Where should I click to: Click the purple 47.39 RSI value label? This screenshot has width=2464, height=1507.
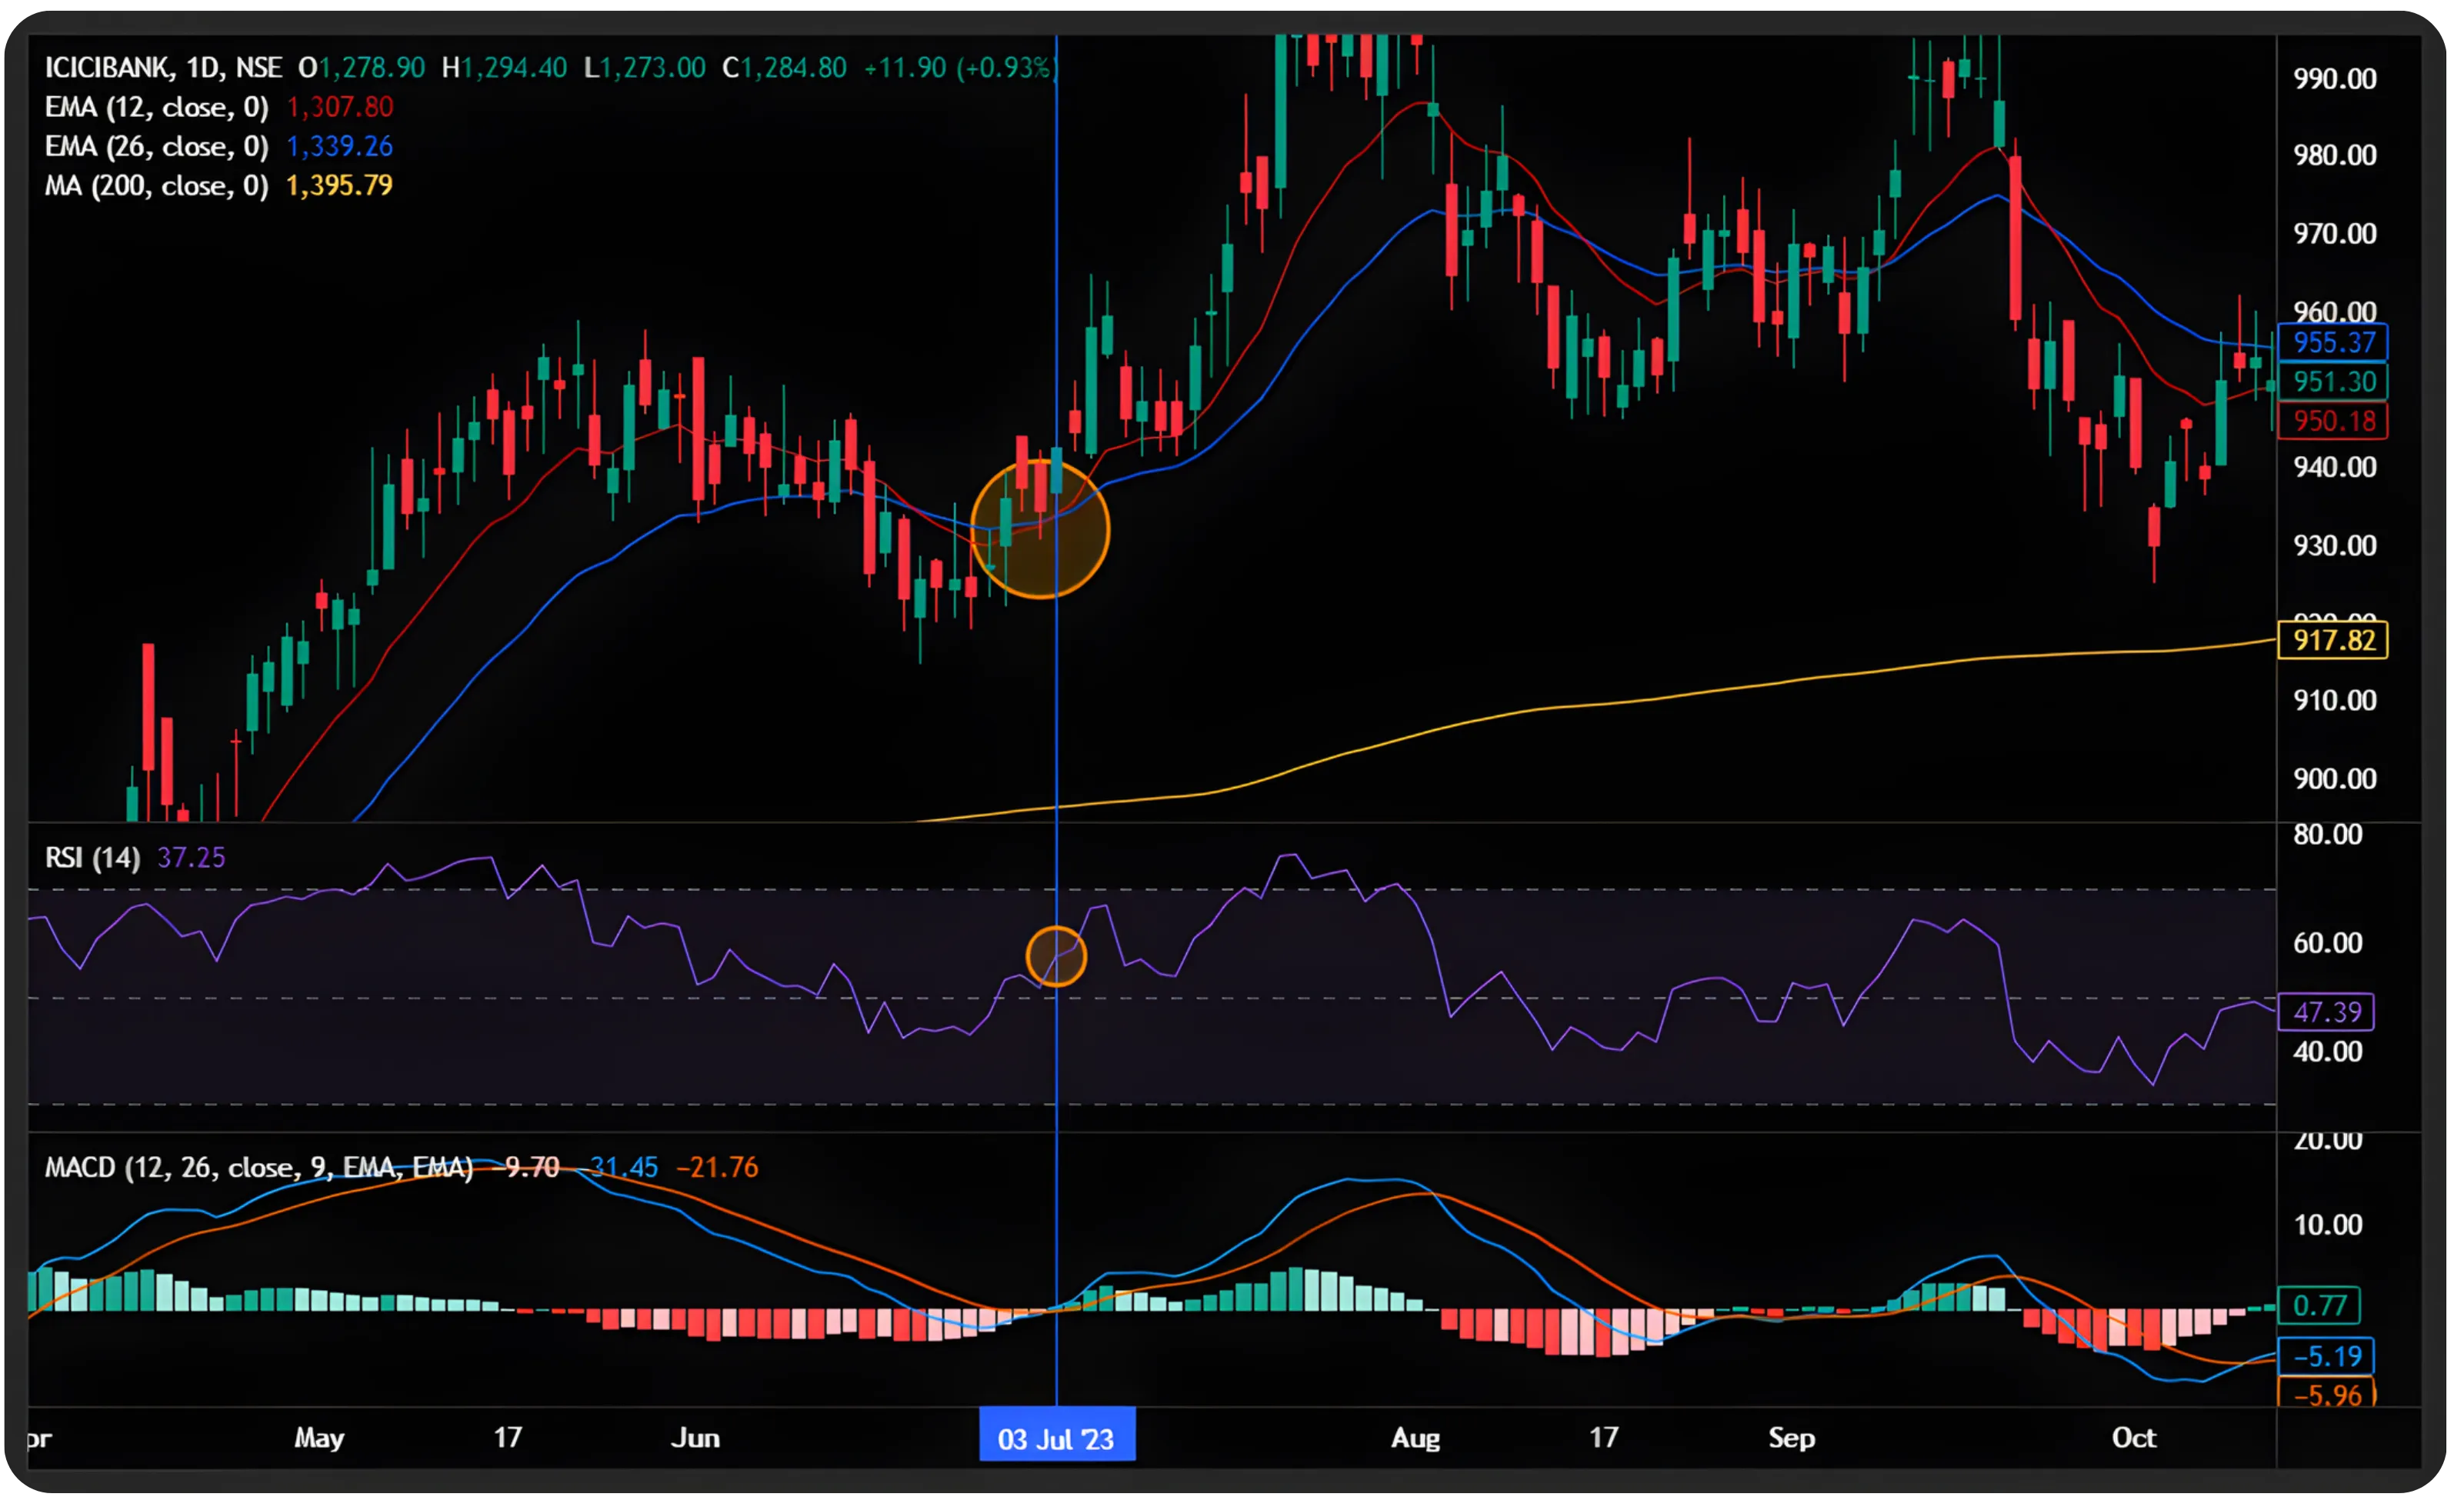(2326, 1012)
